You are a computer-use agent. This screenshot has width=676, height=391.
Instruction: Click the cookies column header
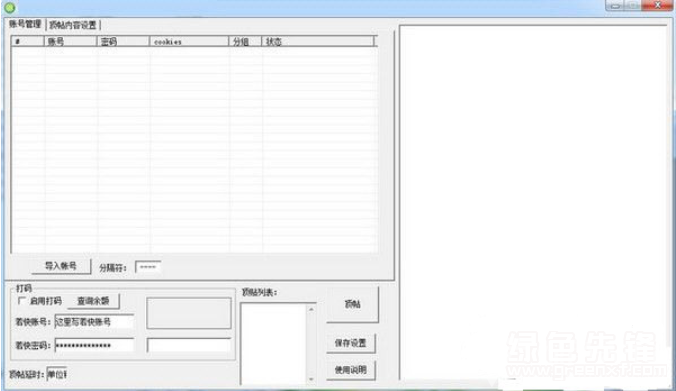189,41
